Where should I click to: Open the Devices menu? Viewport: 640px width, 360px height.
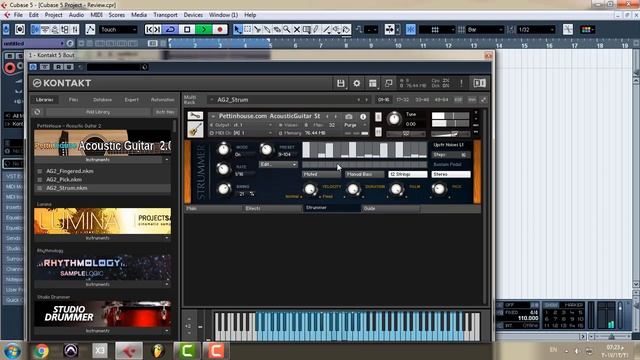click(193, 15)
